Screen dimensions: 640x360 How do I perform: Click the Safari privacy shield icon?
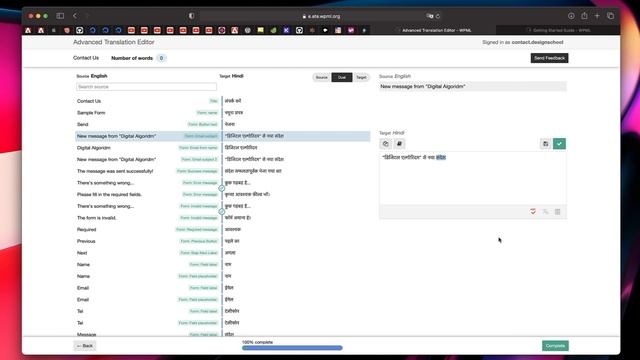click(x=191, y=16)
